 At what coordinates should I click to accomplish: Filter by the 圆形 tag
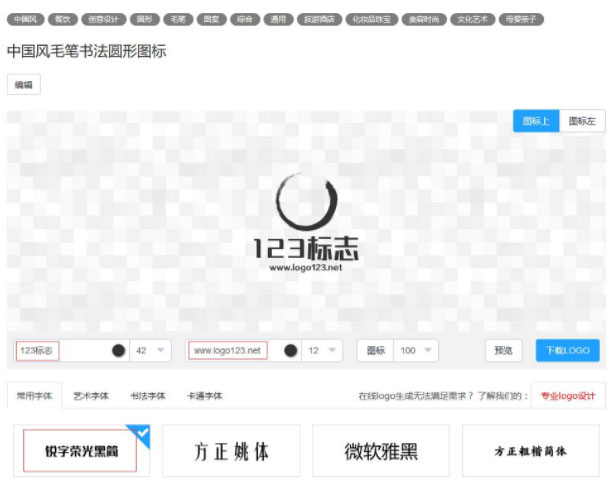pos(145,19)
